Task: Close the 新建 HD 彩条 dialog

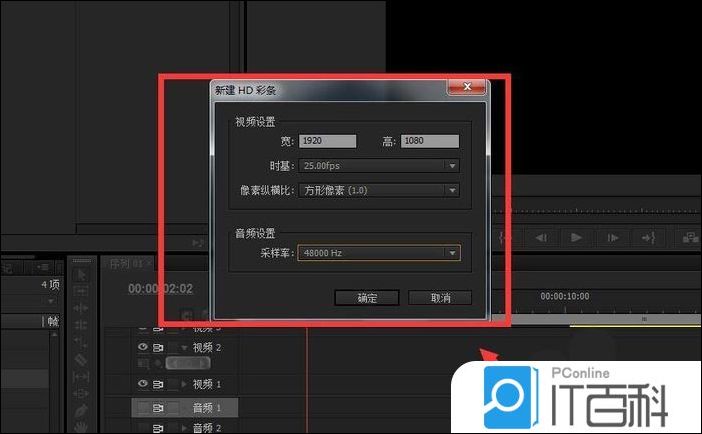Action: pyautogui.click(x=467, y=86)
